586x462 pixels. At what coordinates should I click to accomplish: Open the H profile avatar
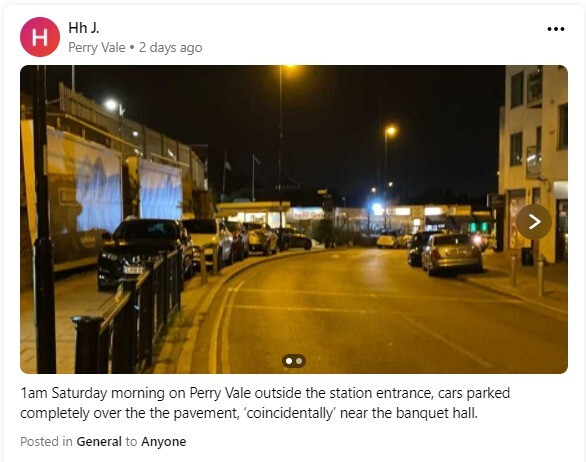coord(40,37)
